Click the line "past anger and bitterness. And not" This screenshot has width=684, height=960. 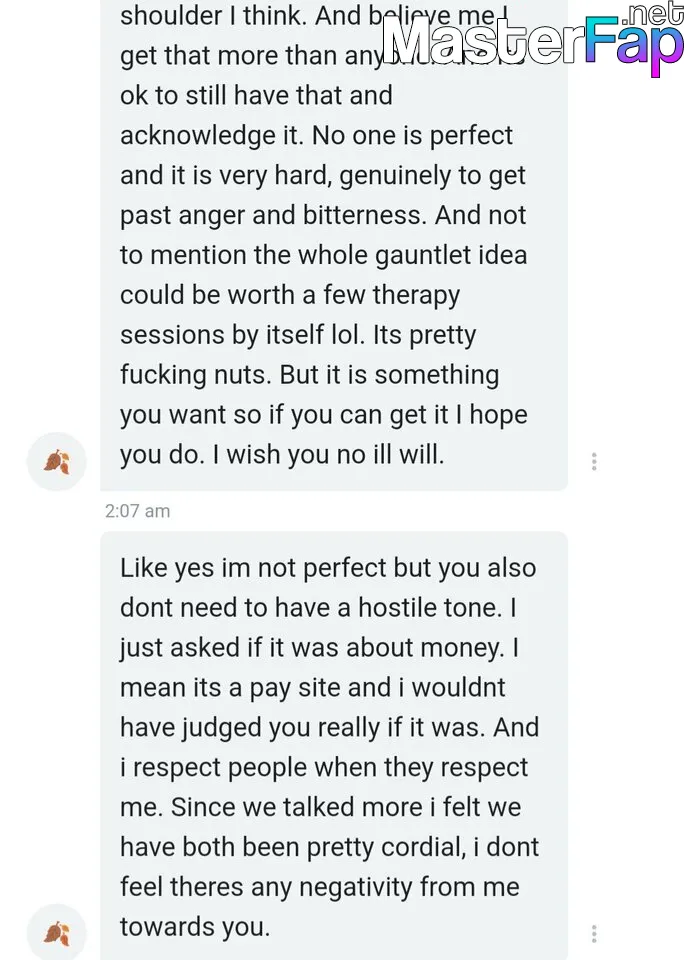[x=323, y=216]
